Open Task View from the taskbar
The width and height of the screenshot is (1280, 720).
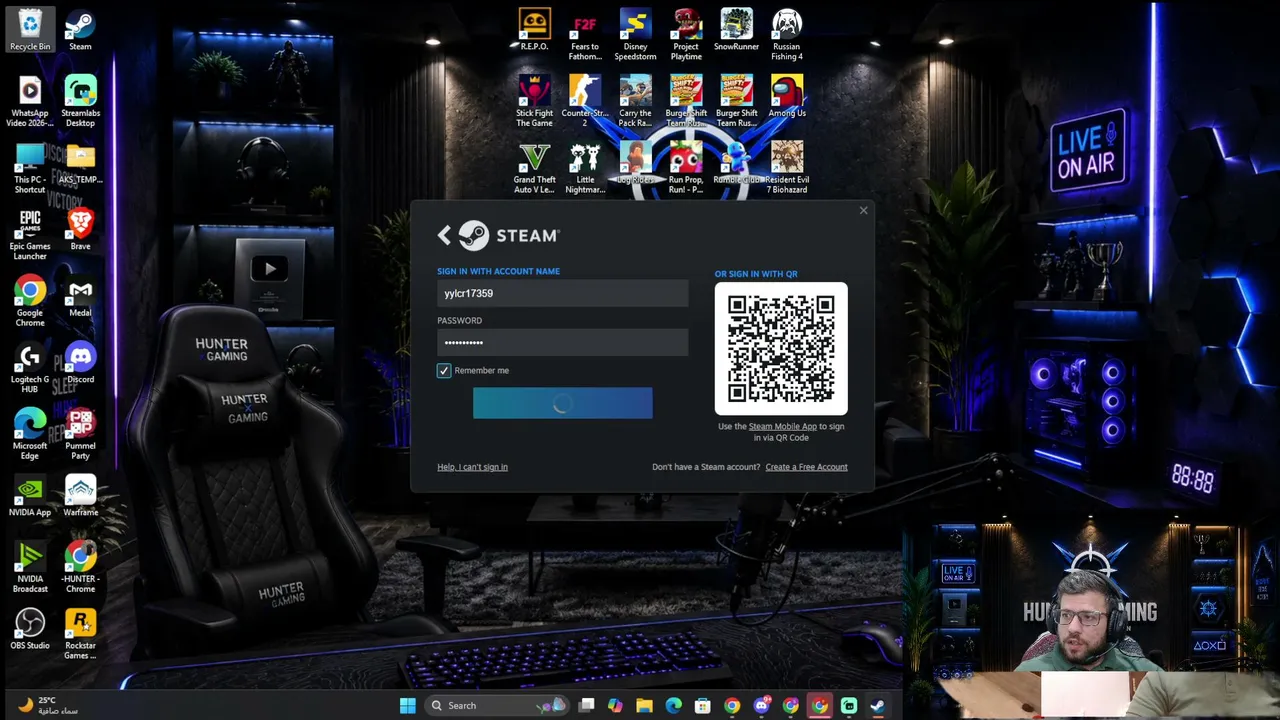587,705
